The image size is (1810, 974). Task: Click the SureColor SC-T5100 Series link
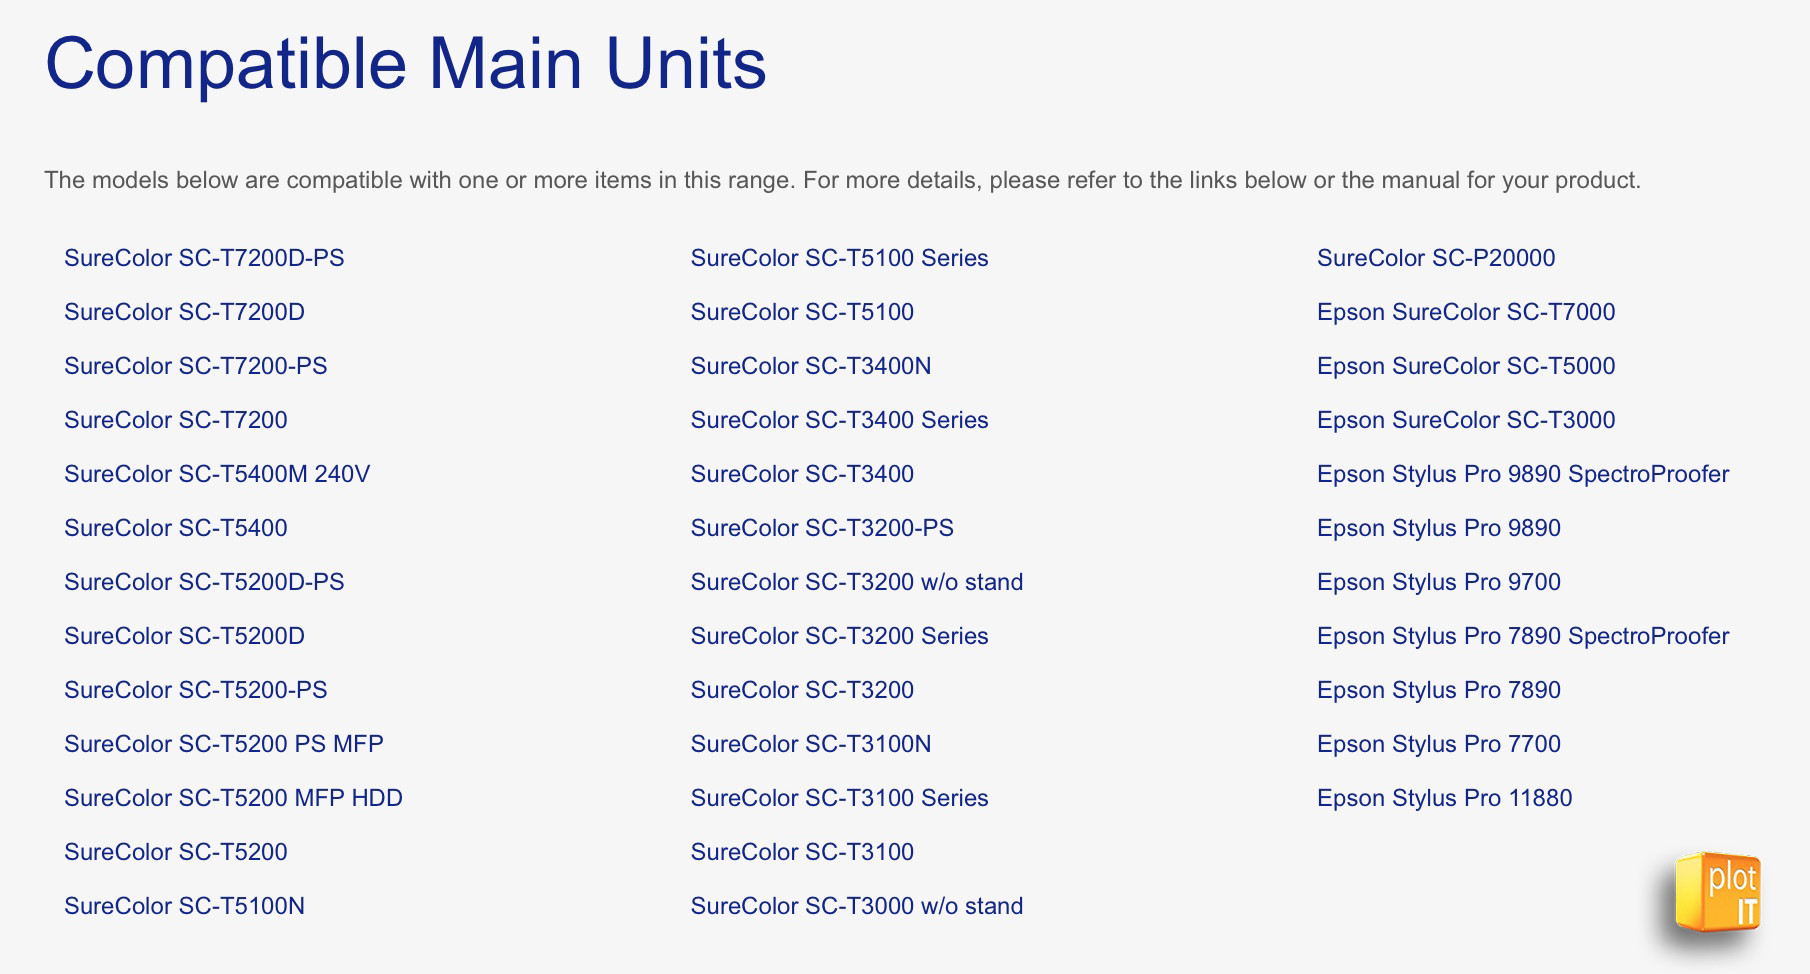pos(839,258)
